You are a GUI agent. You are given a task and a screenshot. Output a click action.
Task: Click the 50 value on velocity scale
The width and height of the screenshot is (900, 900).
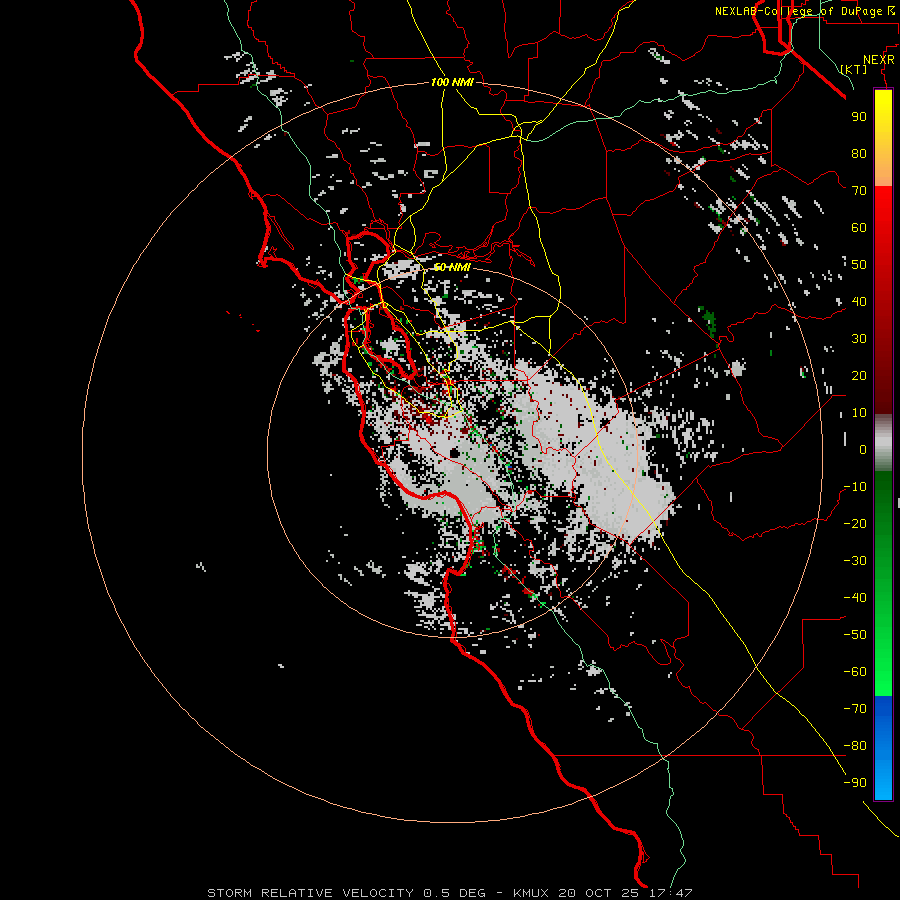pyautogui.click(x=859, y=265)
